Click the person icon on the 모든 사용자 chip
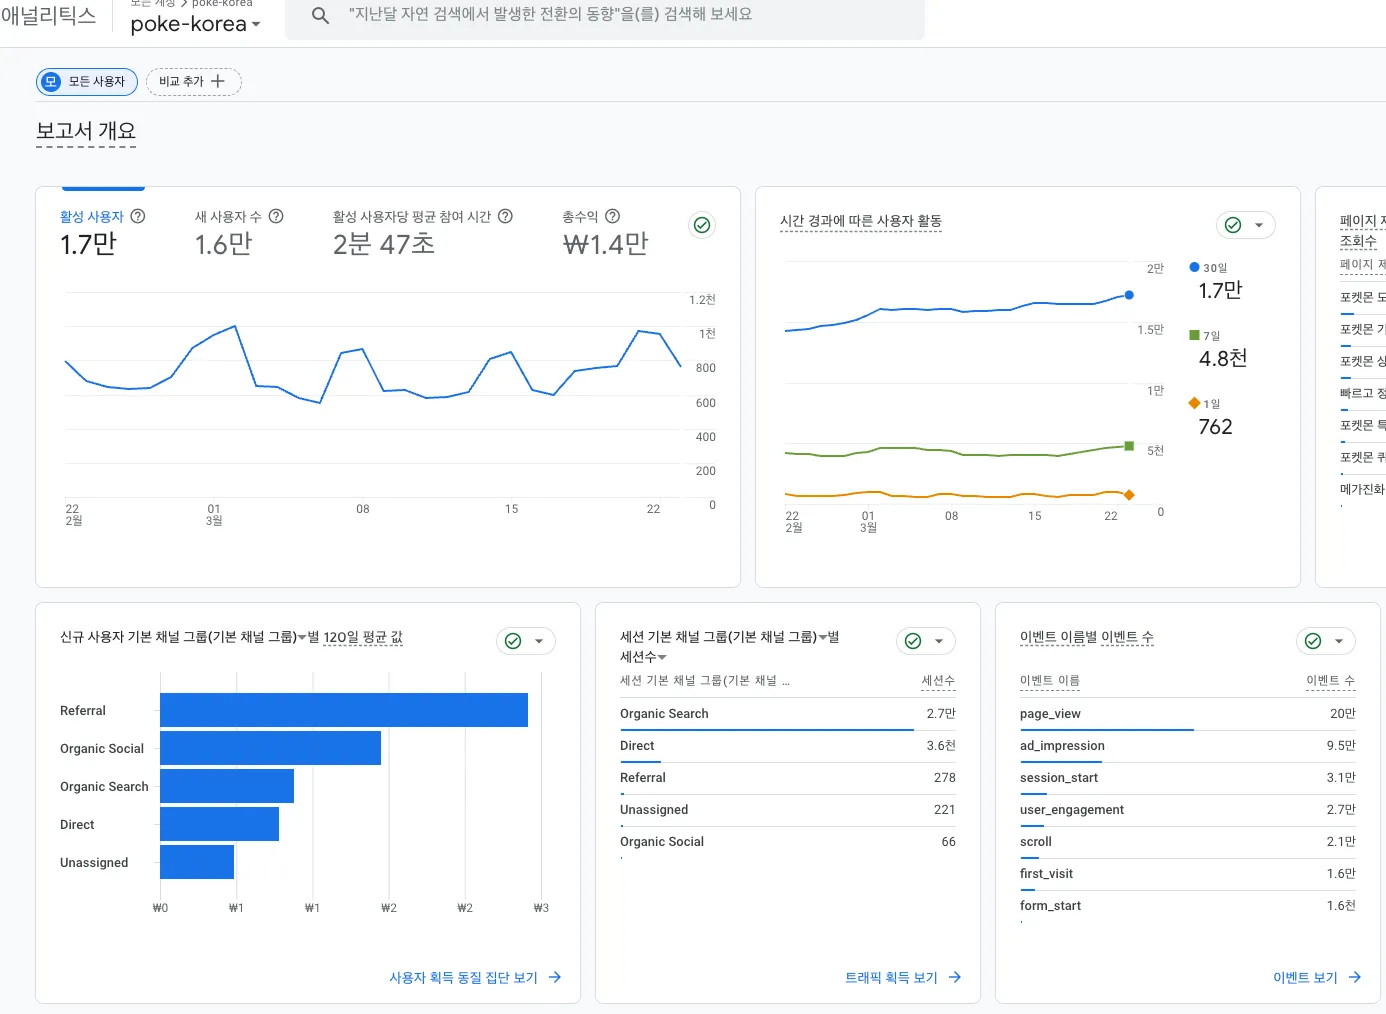 pyautogui.click(x=51, y=81)
